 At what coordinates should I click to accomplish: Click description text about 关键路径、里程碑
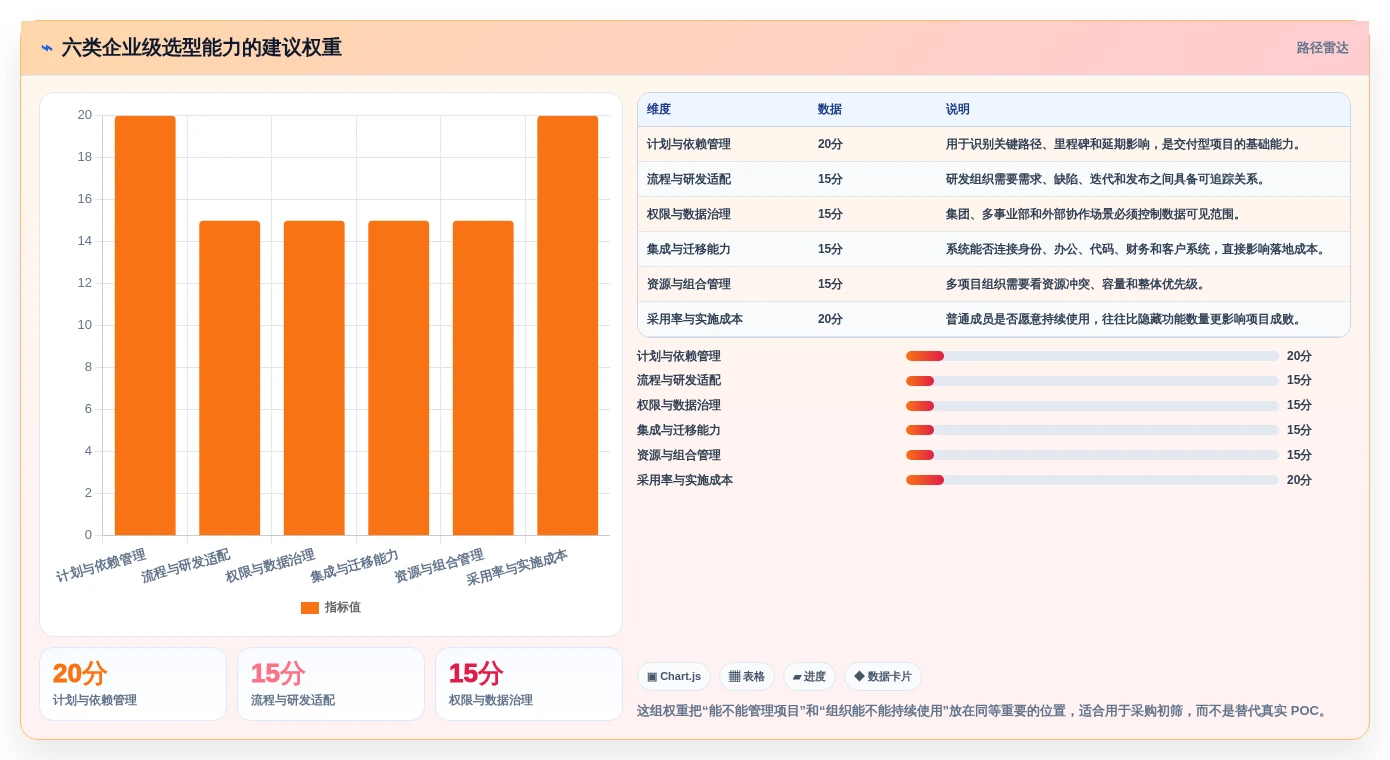[1125, 144]
